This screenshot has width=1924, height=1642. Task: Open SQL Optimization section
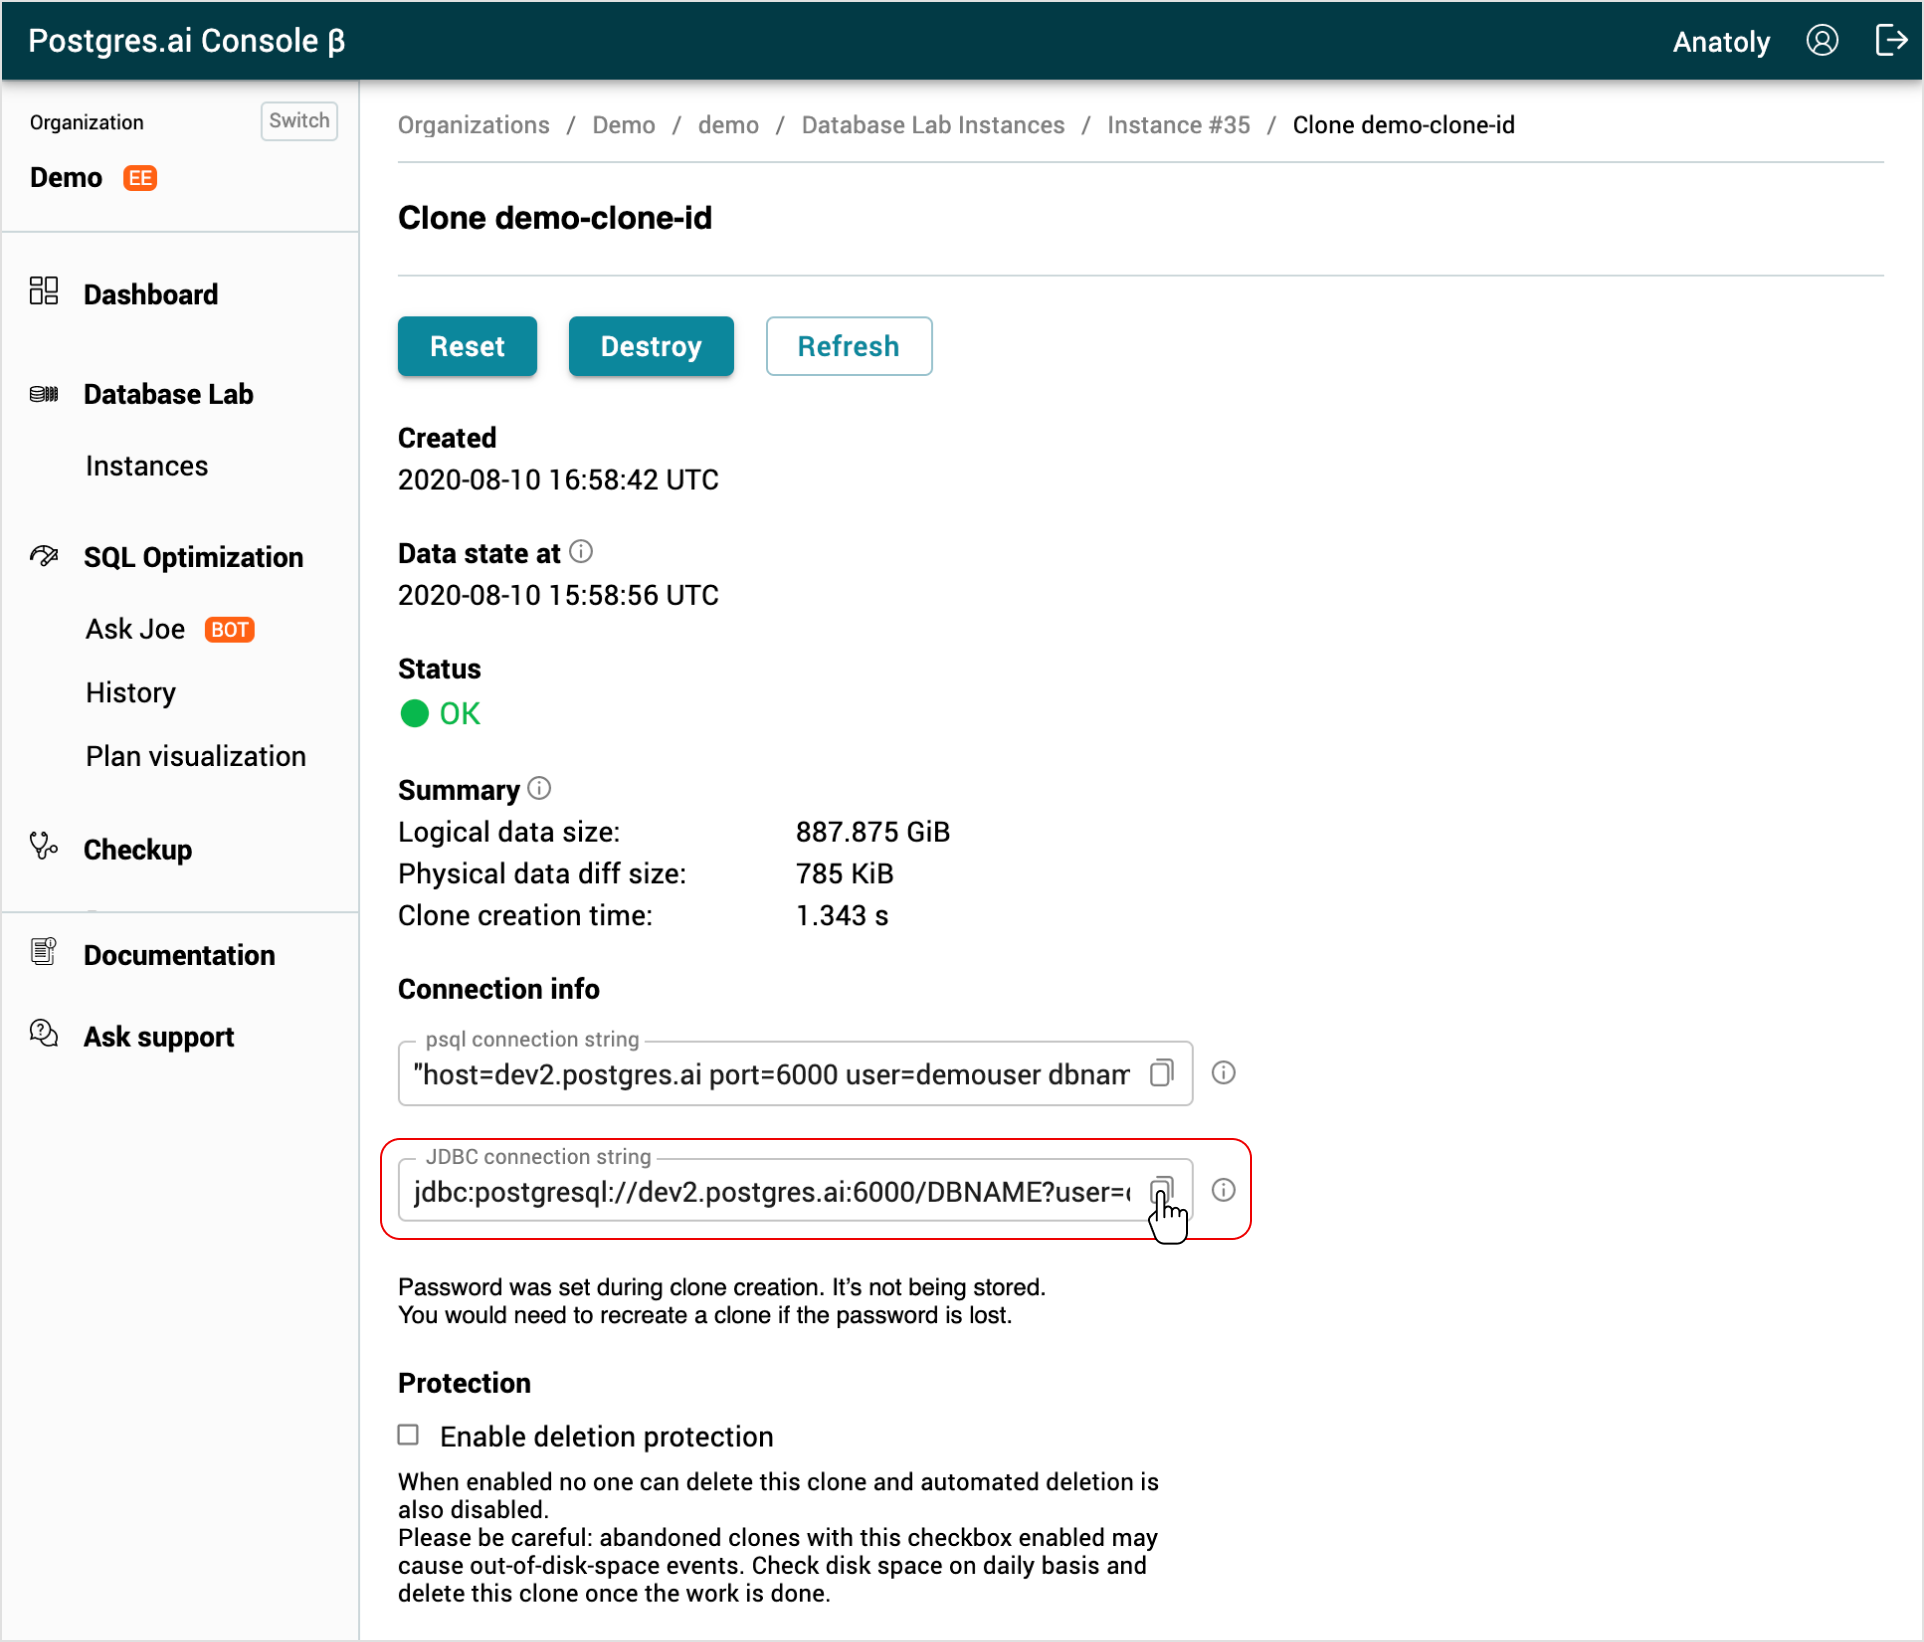pyautogui.click(x=193, y=557)
